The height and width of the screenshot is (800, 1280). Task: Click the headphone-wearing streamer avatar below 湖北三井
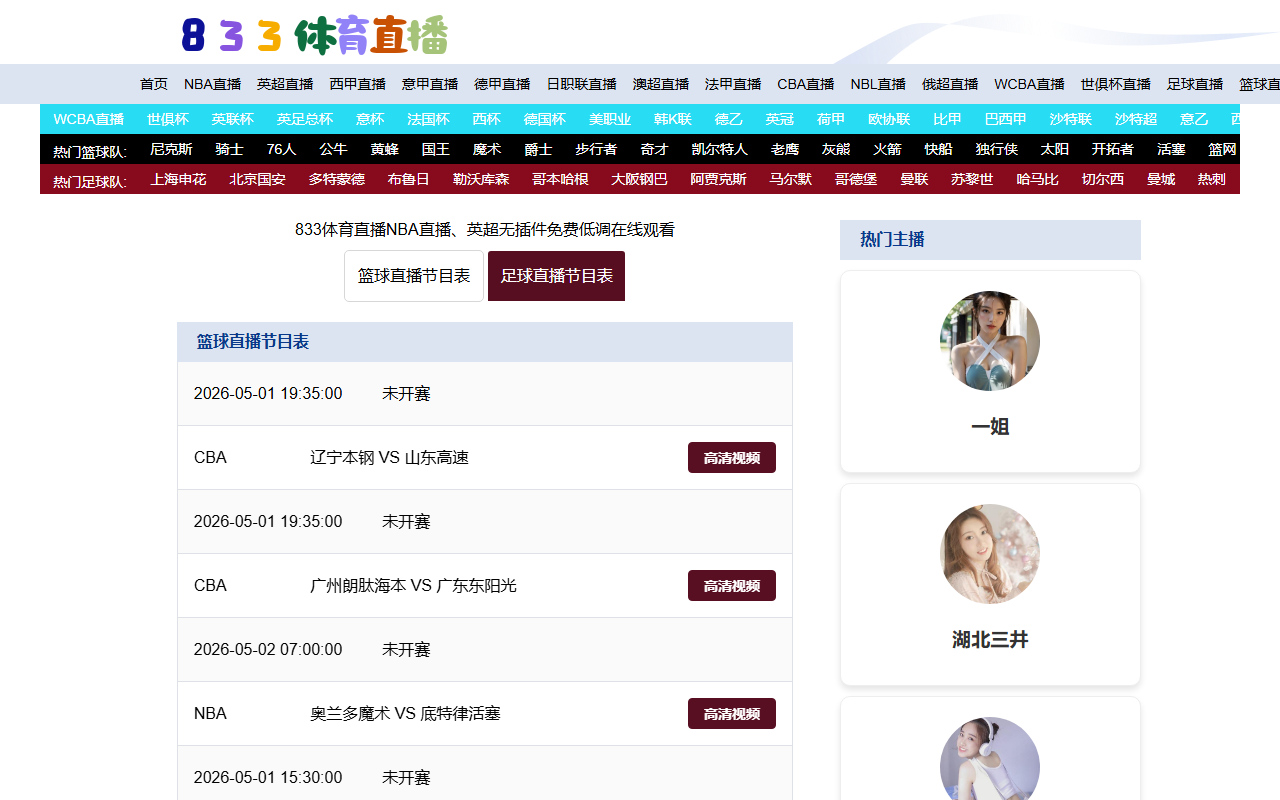click(x=990, y=760)
